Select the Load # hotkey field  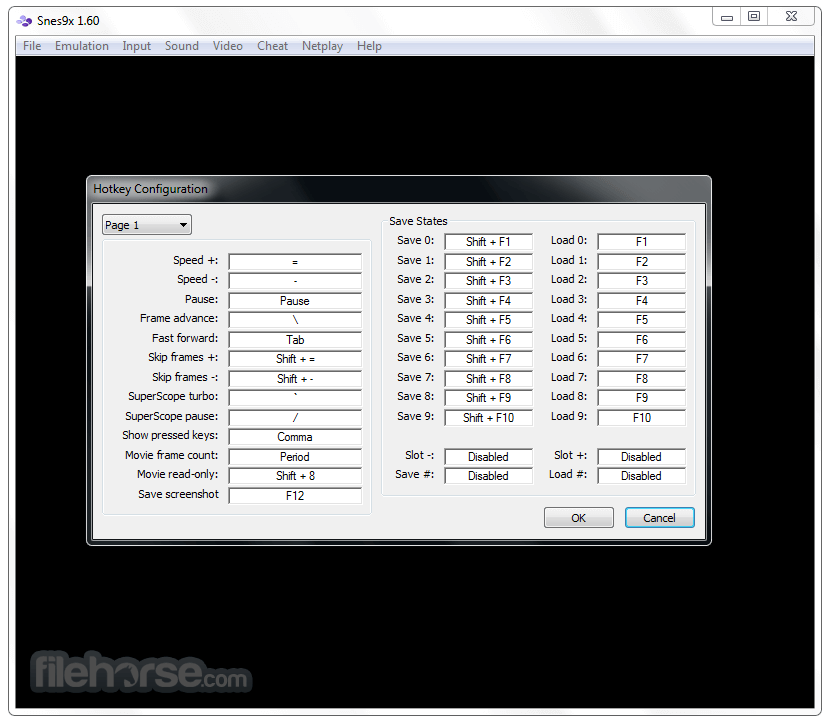642,476
